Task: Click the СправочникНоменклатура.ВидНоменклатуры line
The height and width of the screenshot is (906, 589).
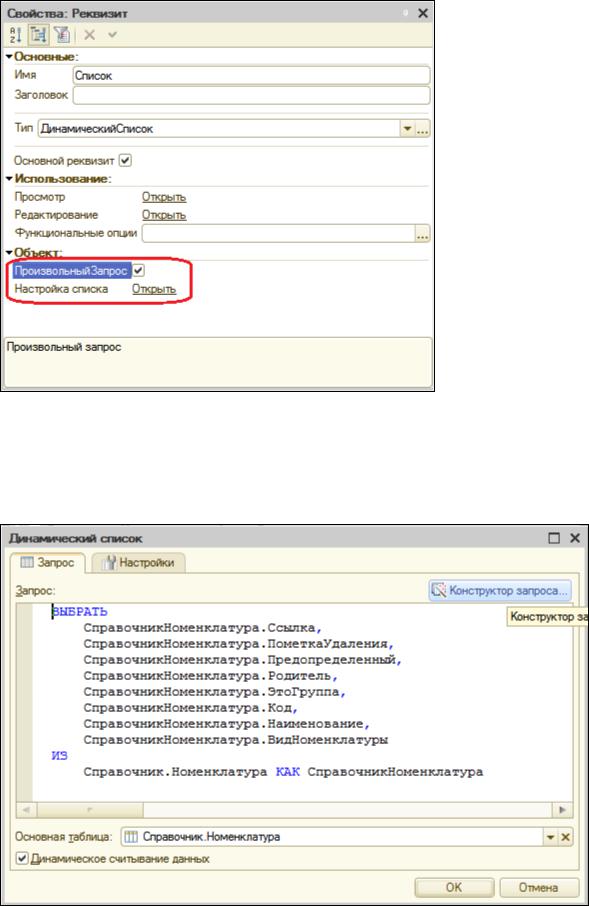Action: point(236,740)
